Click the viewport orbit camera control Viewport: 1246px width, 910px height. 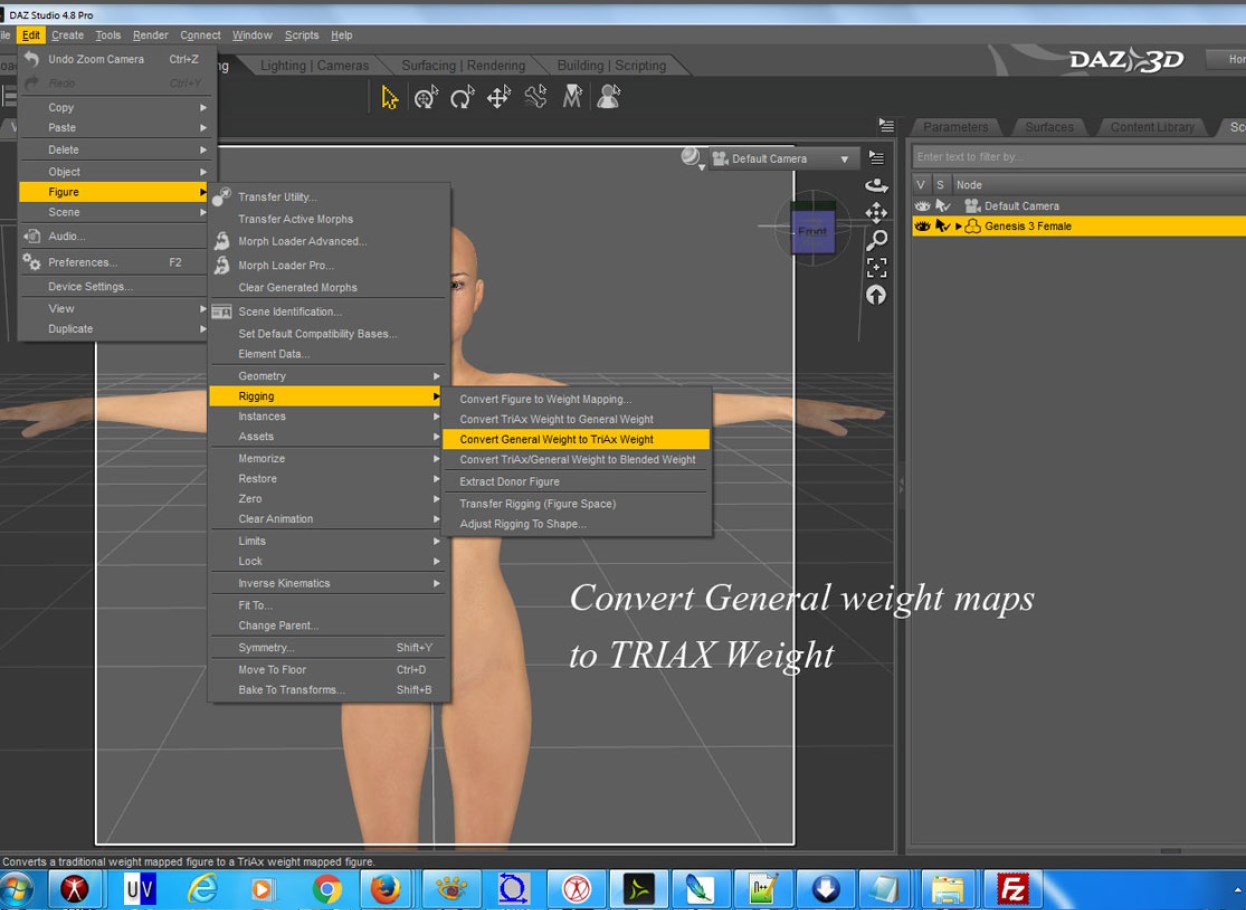876,186
